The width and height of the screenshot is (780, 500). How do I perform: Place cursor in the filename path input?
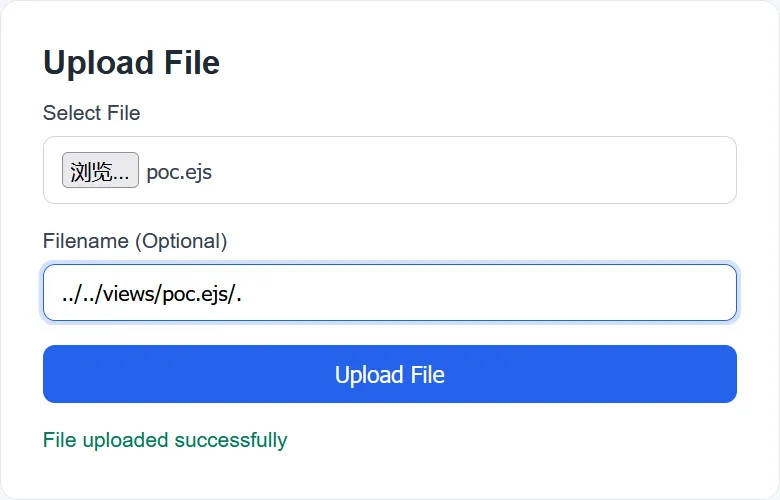click(389, 293)
